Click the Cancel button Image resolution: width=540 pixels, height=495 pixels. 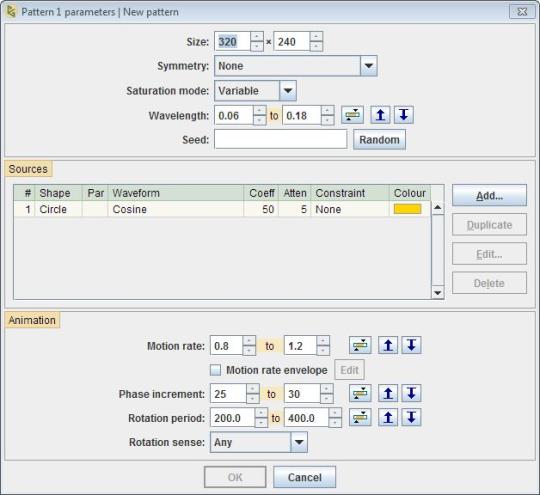(304, 477)
